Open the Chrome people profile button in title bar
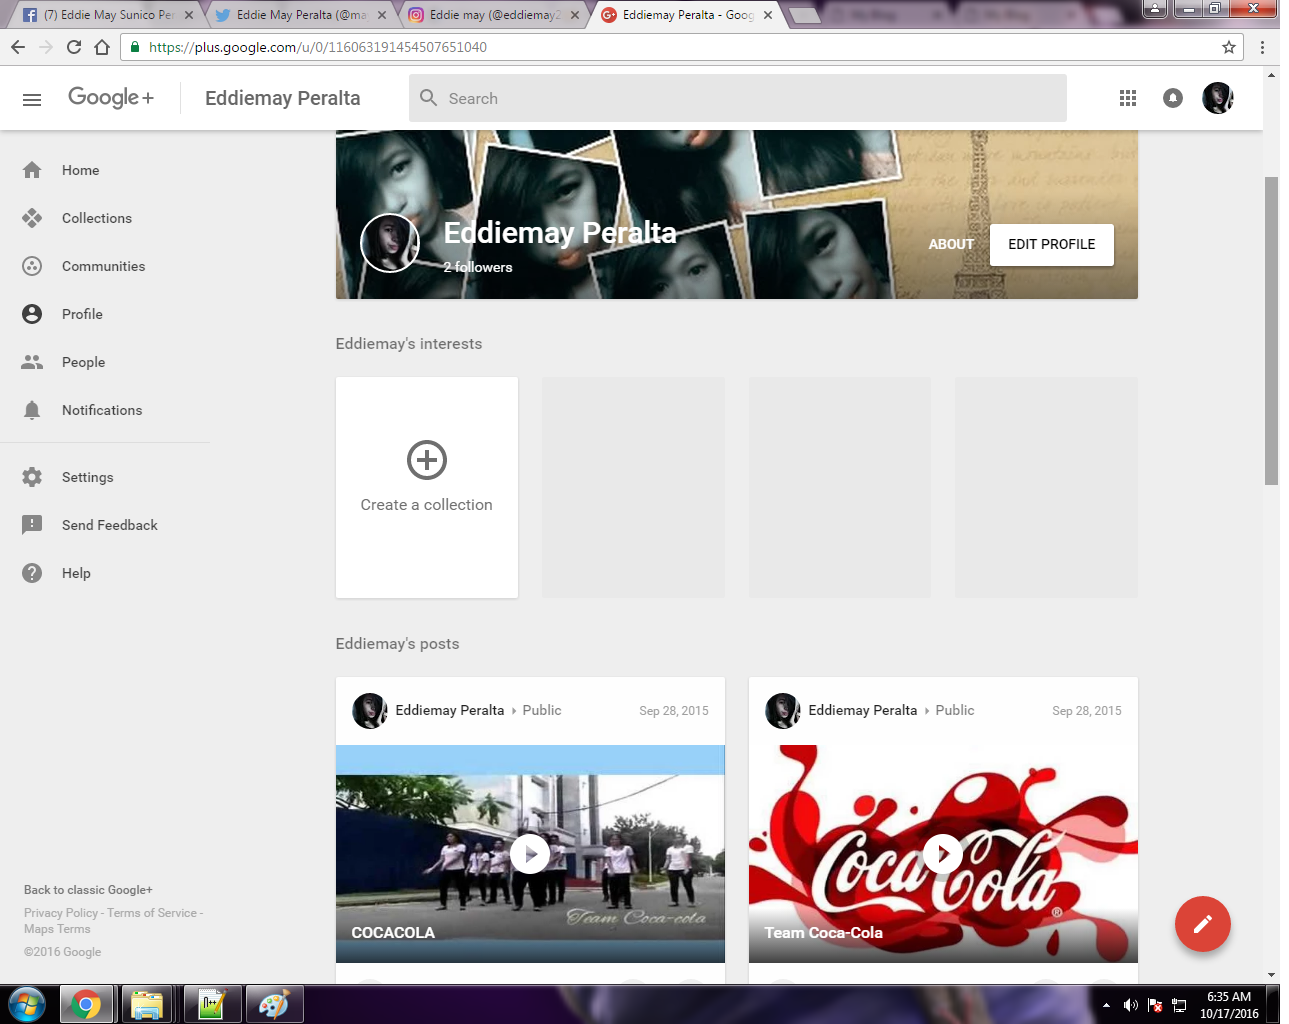This screenshot has width=1289, height=1024. click(x=1155, y=8)
